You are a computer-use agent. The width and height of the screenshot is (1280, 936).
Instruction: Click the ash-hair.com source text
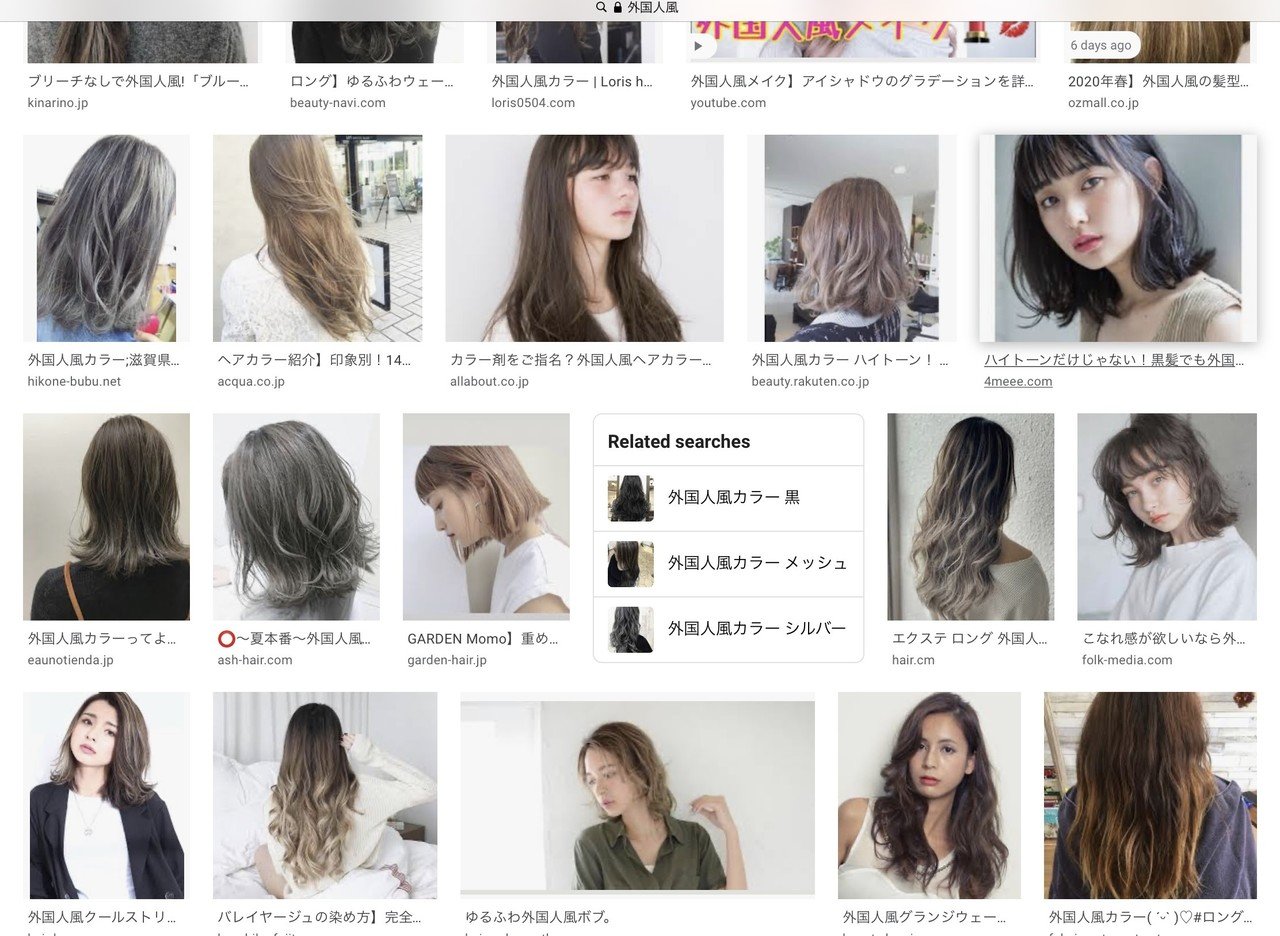(255, 660)
